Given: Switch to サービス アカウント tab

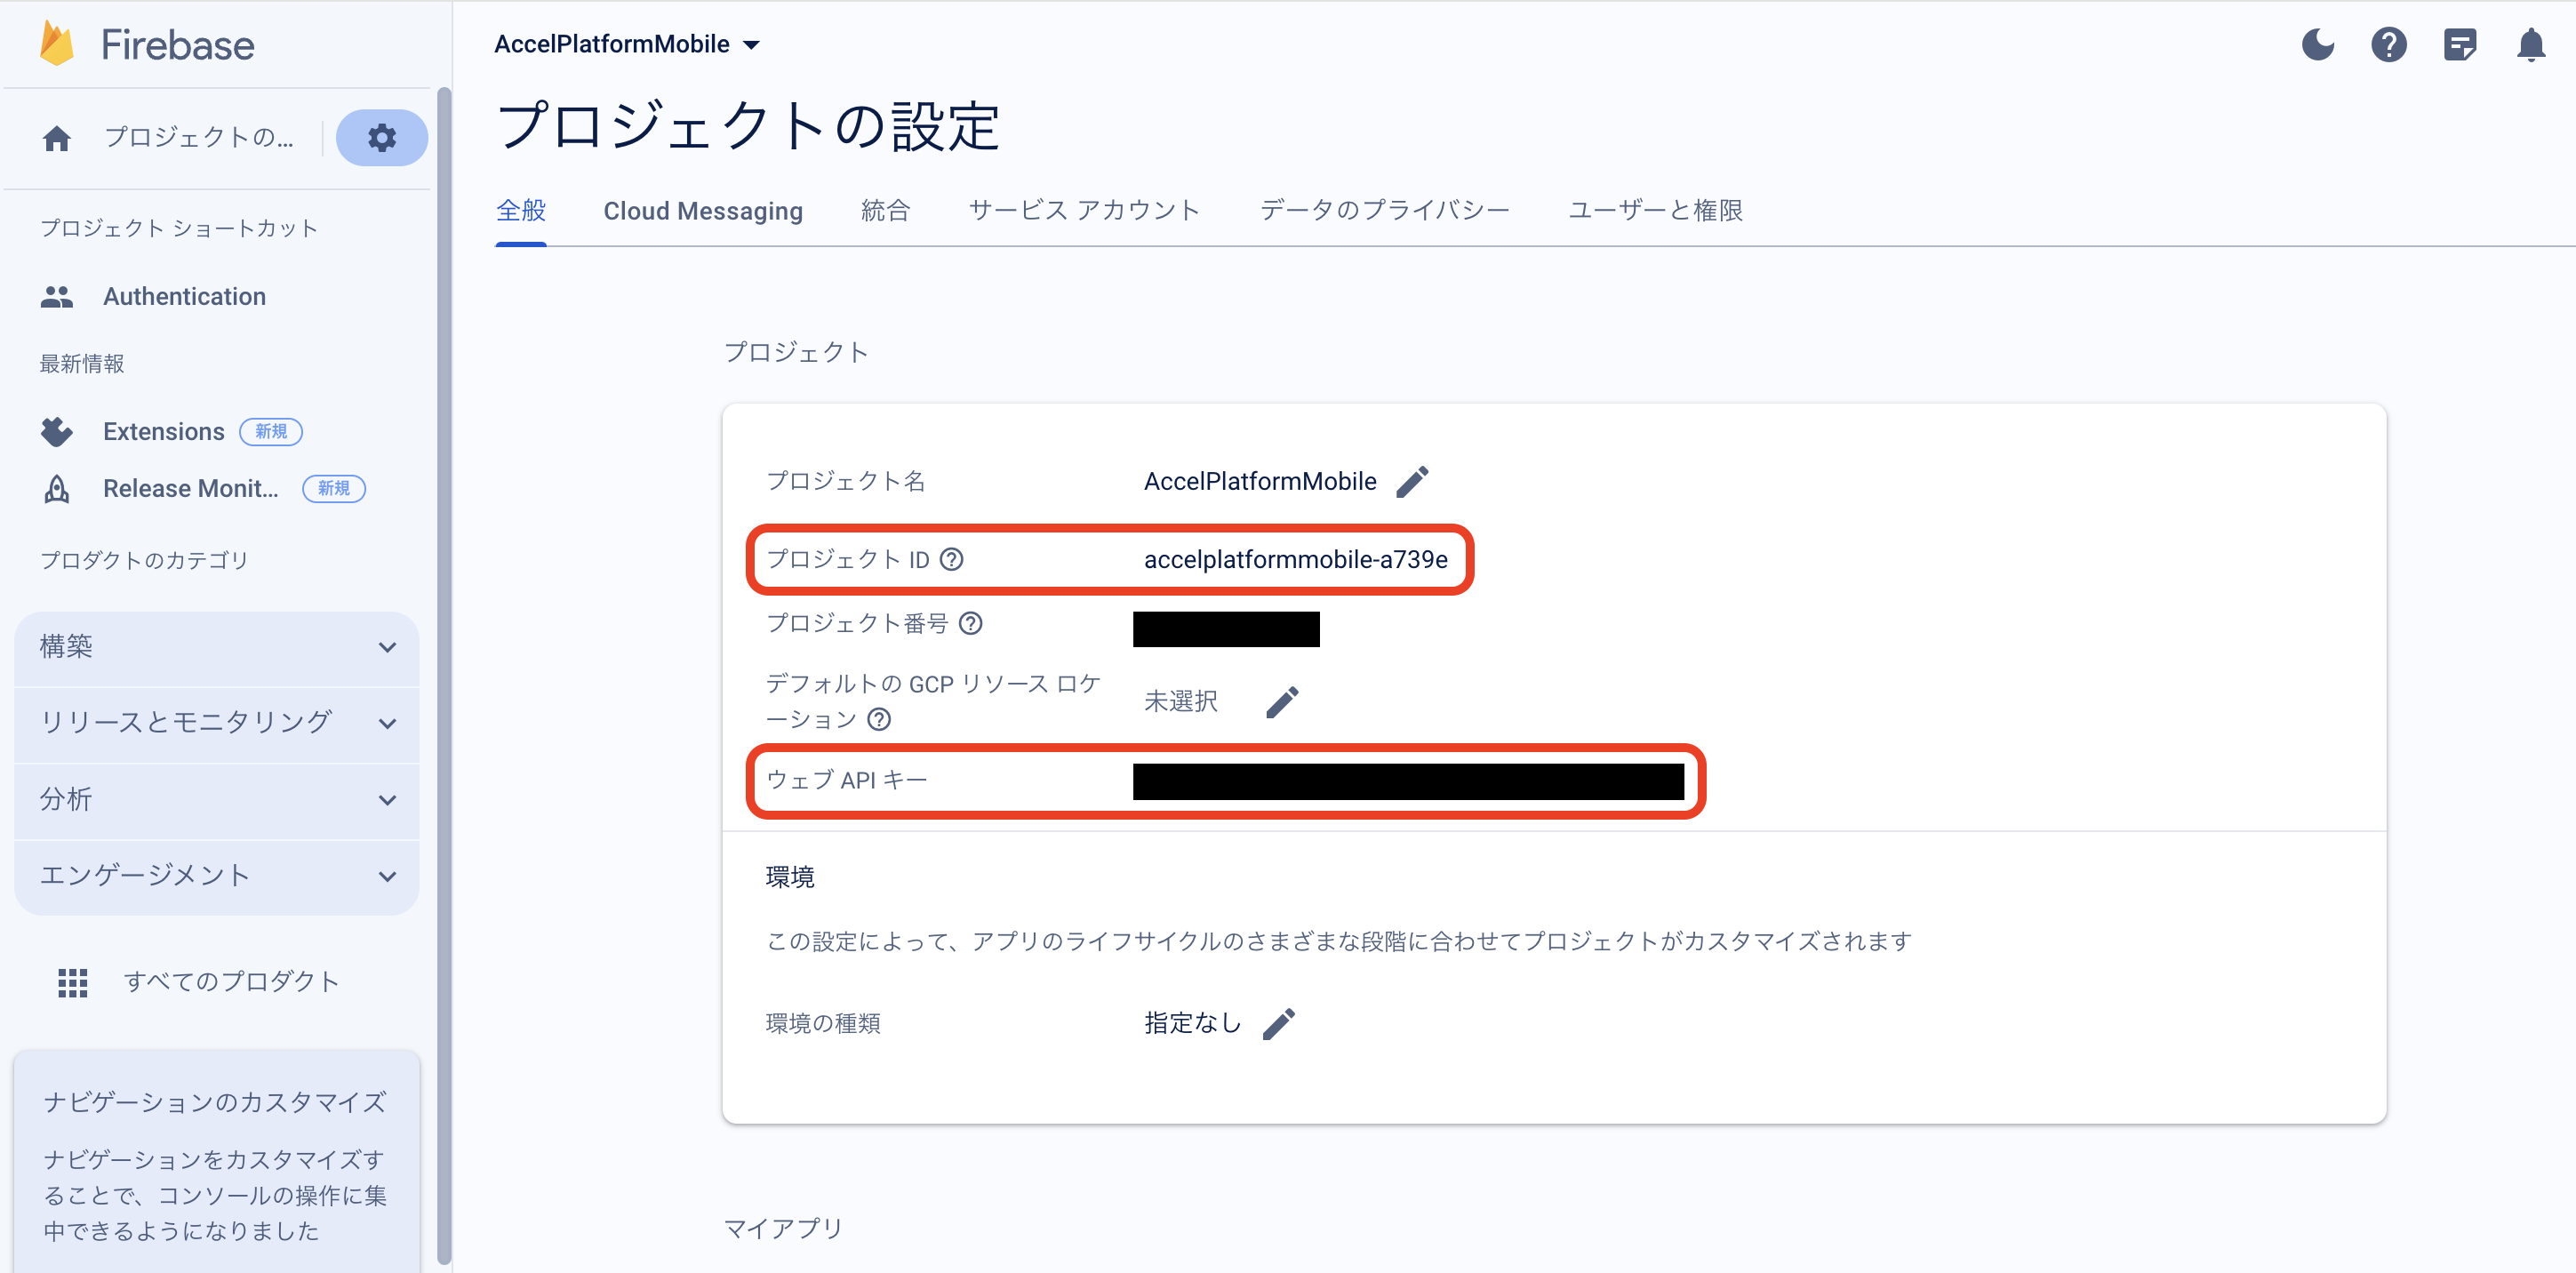Looking at the screenshot, I should click(x=1084, y=211).
